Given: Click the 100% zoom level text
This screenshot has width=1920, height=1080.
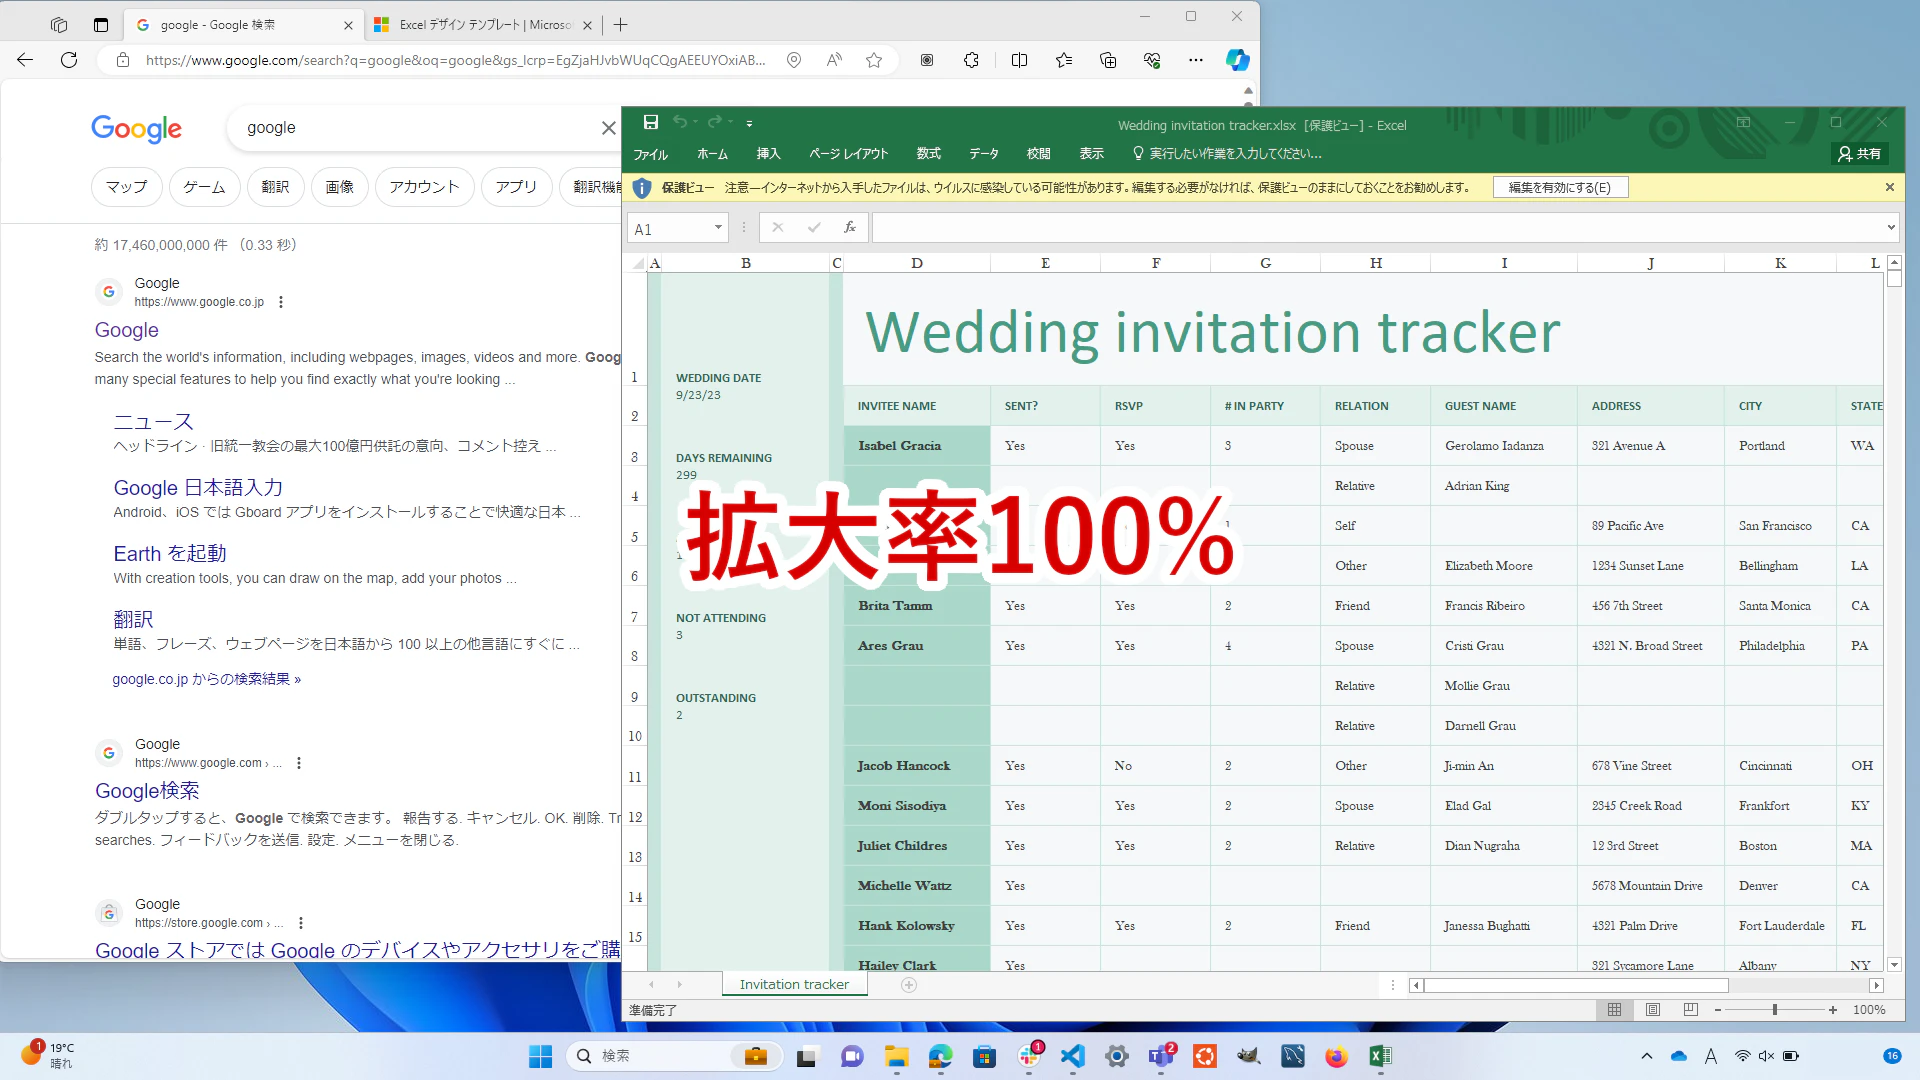Looking at the screenshot, I should click(1869, 1010).
